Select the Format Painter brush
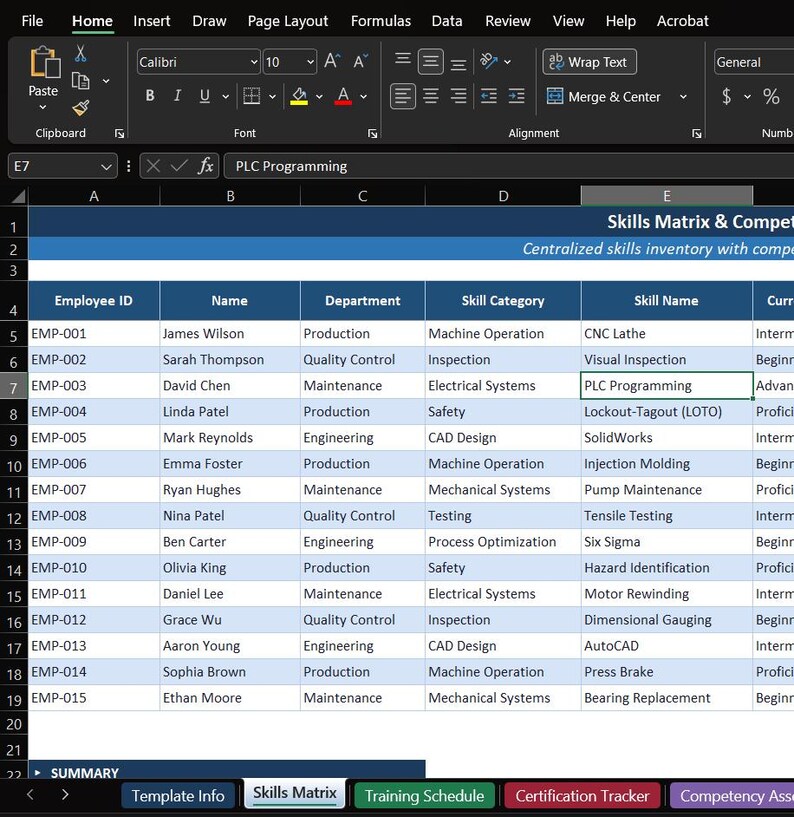Viewport: 794px width, 817px height. point(81,108)
